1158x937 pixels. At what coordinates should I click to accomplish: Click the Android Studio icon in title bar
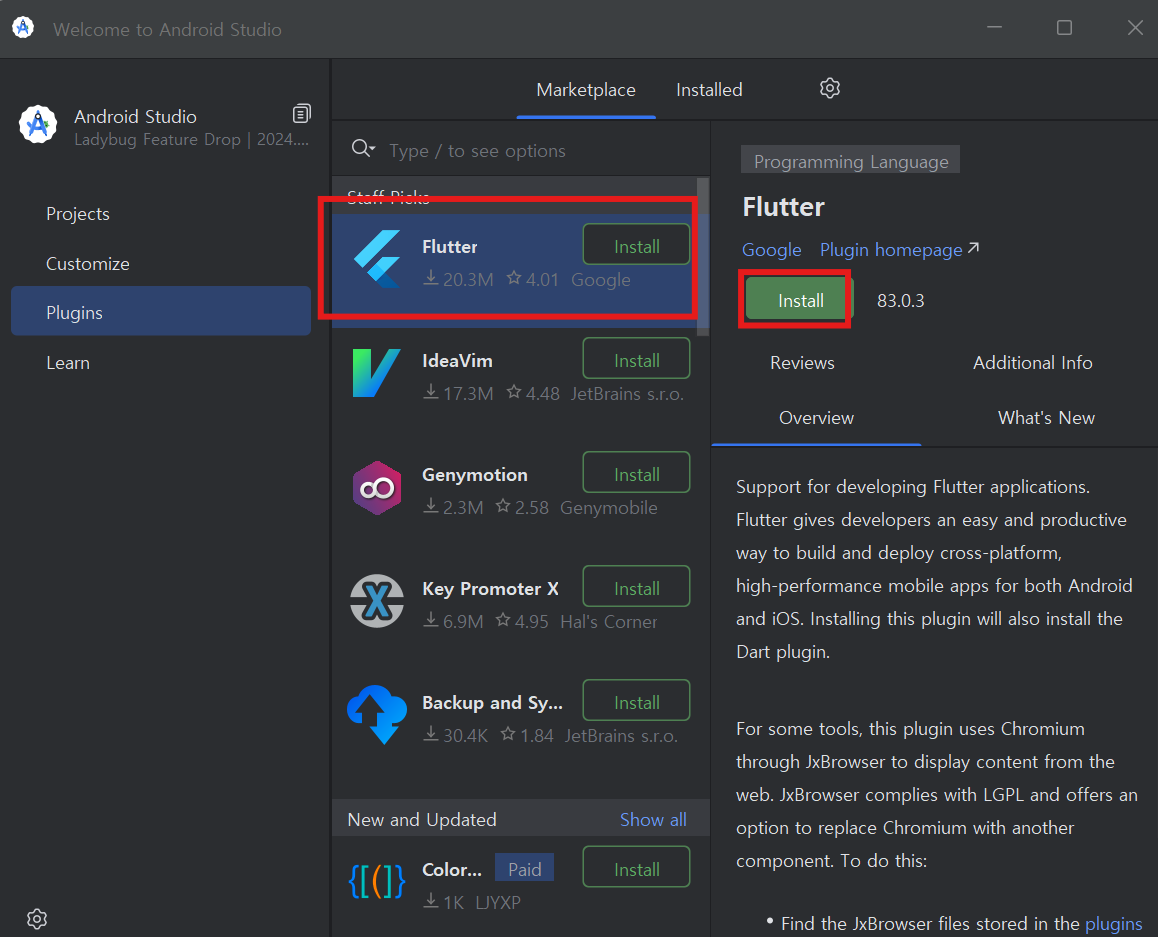pyautogui.click(x=23, y=27)
